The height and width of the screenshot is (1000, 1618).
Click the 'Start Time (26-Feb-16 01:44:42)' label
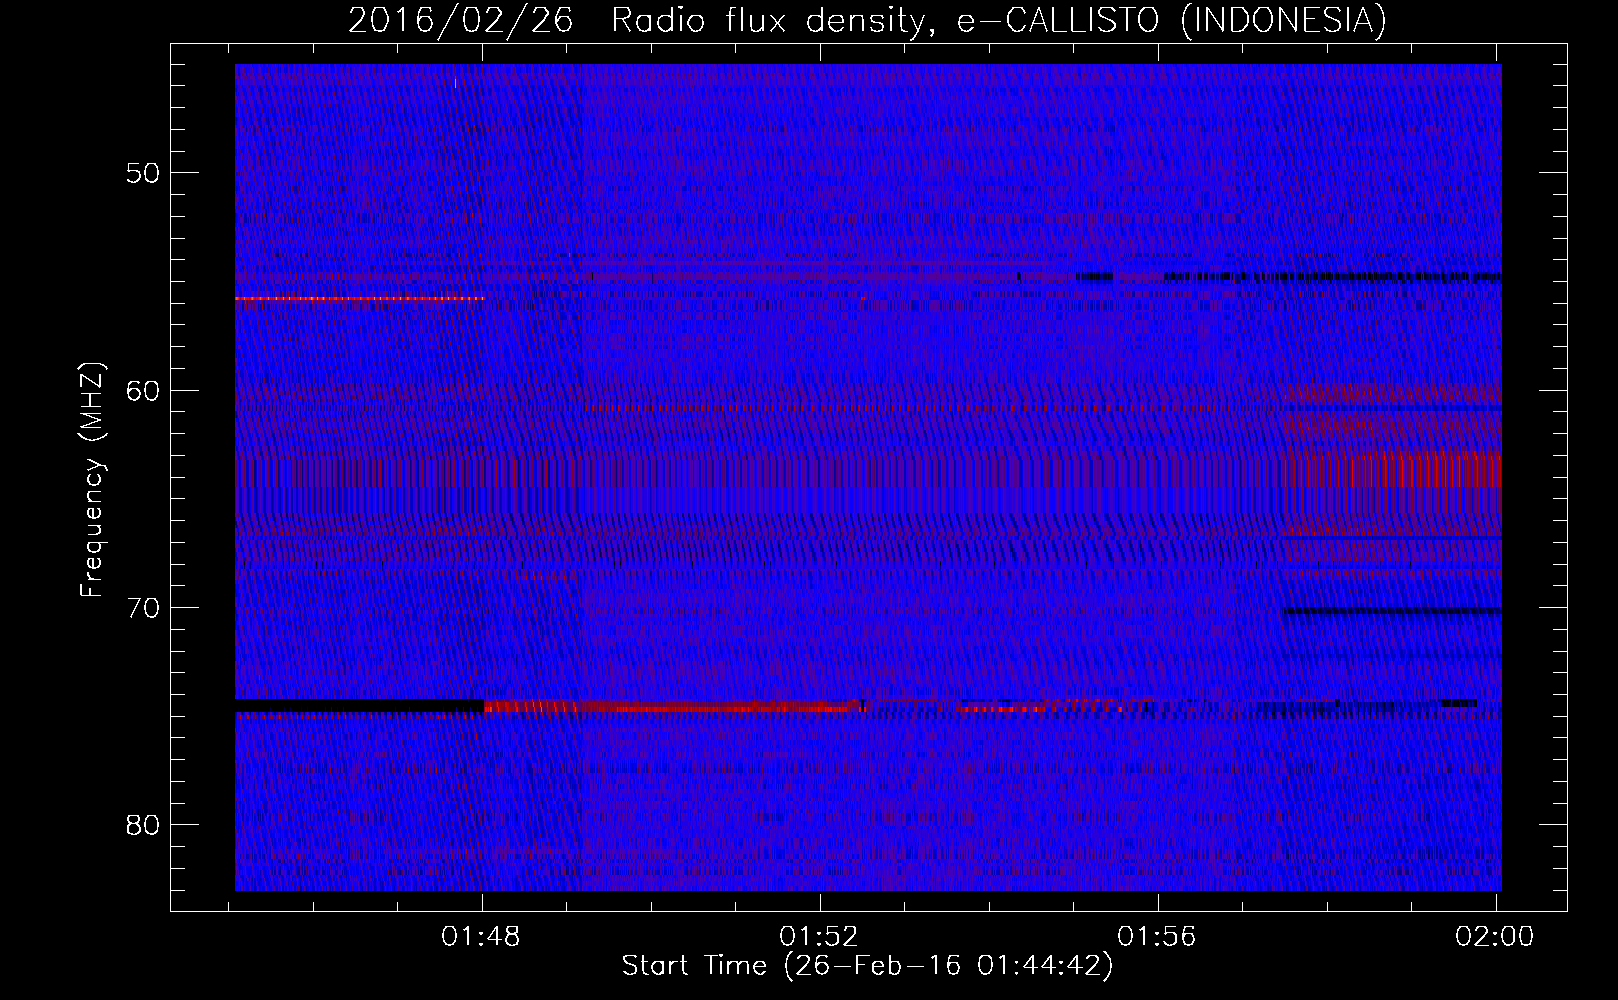click(x=867, y=966)
